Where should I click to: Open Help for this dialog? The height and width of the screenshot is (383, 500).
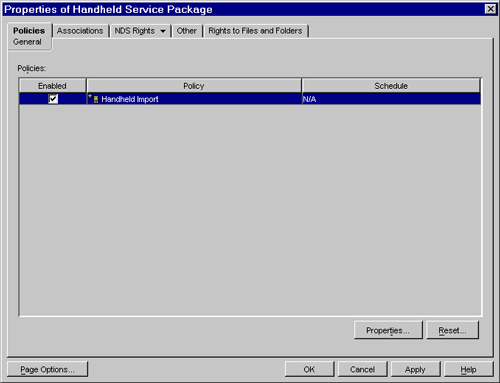coord(468,369)
